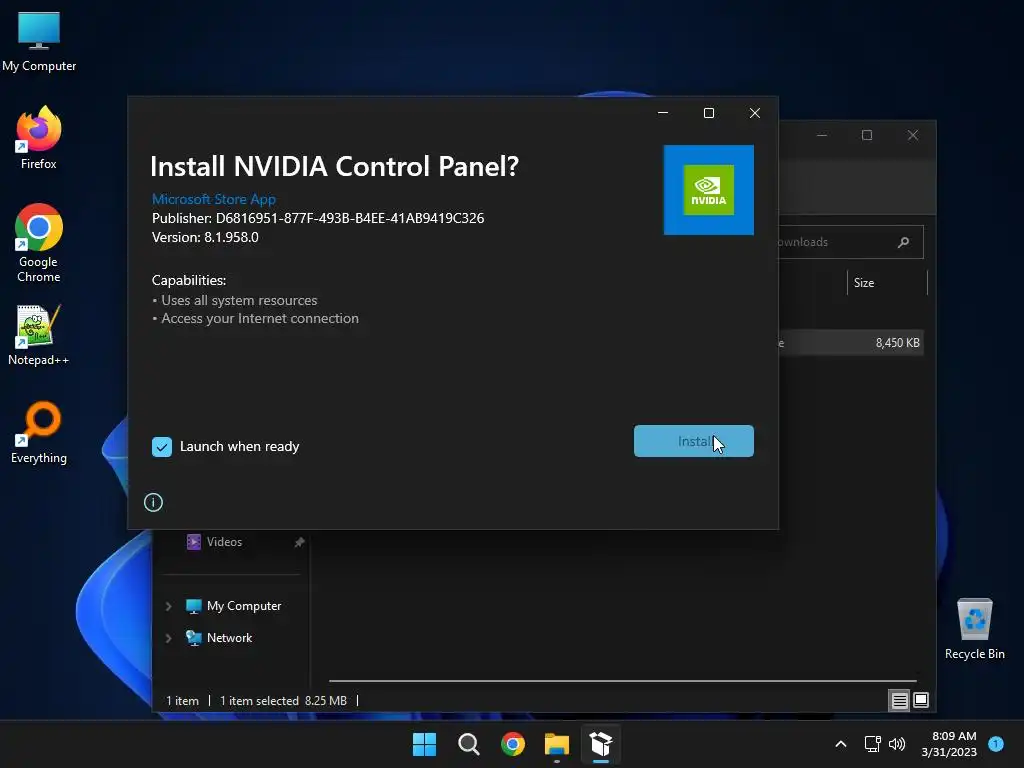Screen dimensions: 1024x768
Task: Open the Notepad++ desktop shortcut
Action: (39, 336)
